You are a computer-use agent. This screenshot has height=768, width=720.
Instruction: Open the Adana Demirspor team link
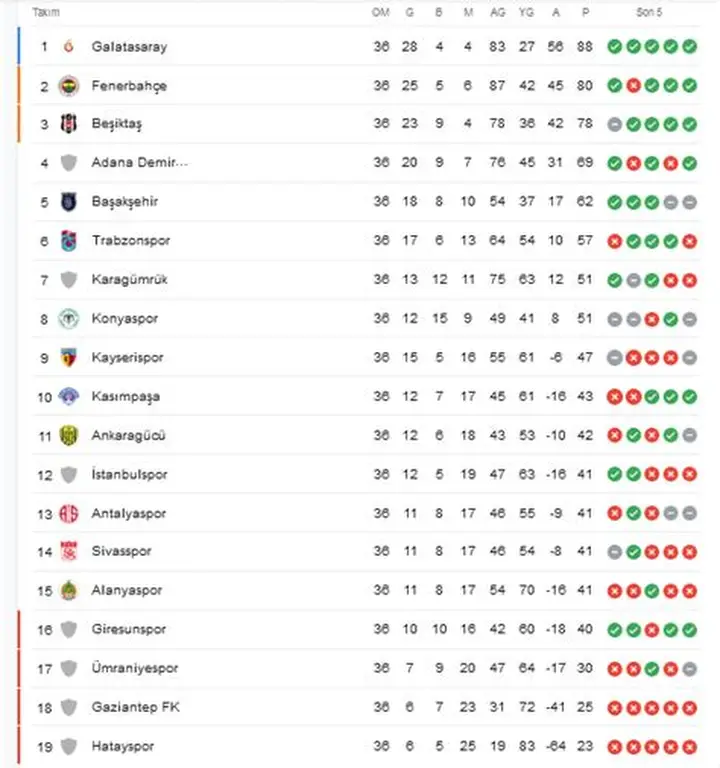[139, 163]
